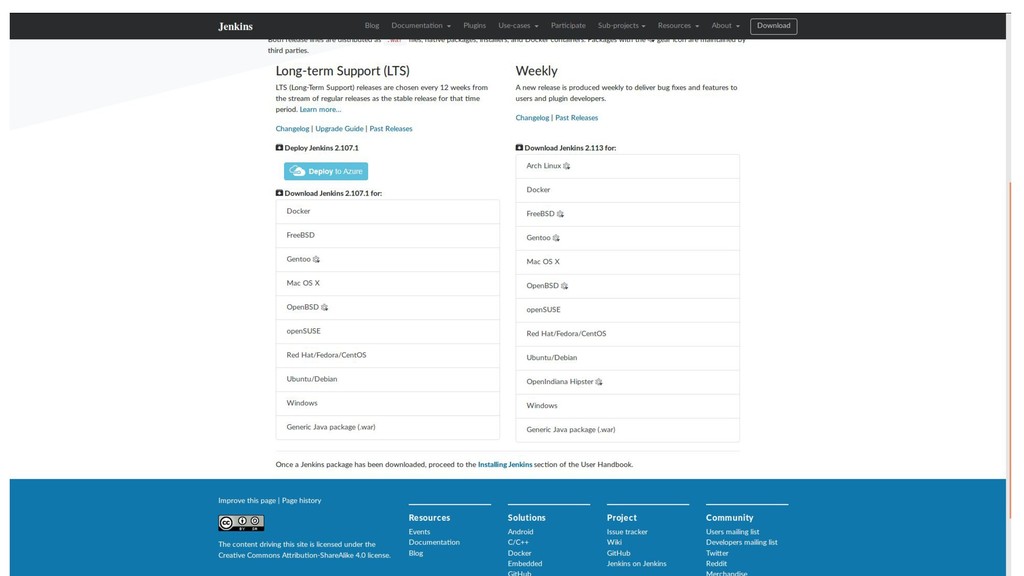Image resolution: width=1024 pixels, height=576 pixels.
Task: Open the Installing Jenkins link
Action: pyautogui.click(x=505, y=464)
